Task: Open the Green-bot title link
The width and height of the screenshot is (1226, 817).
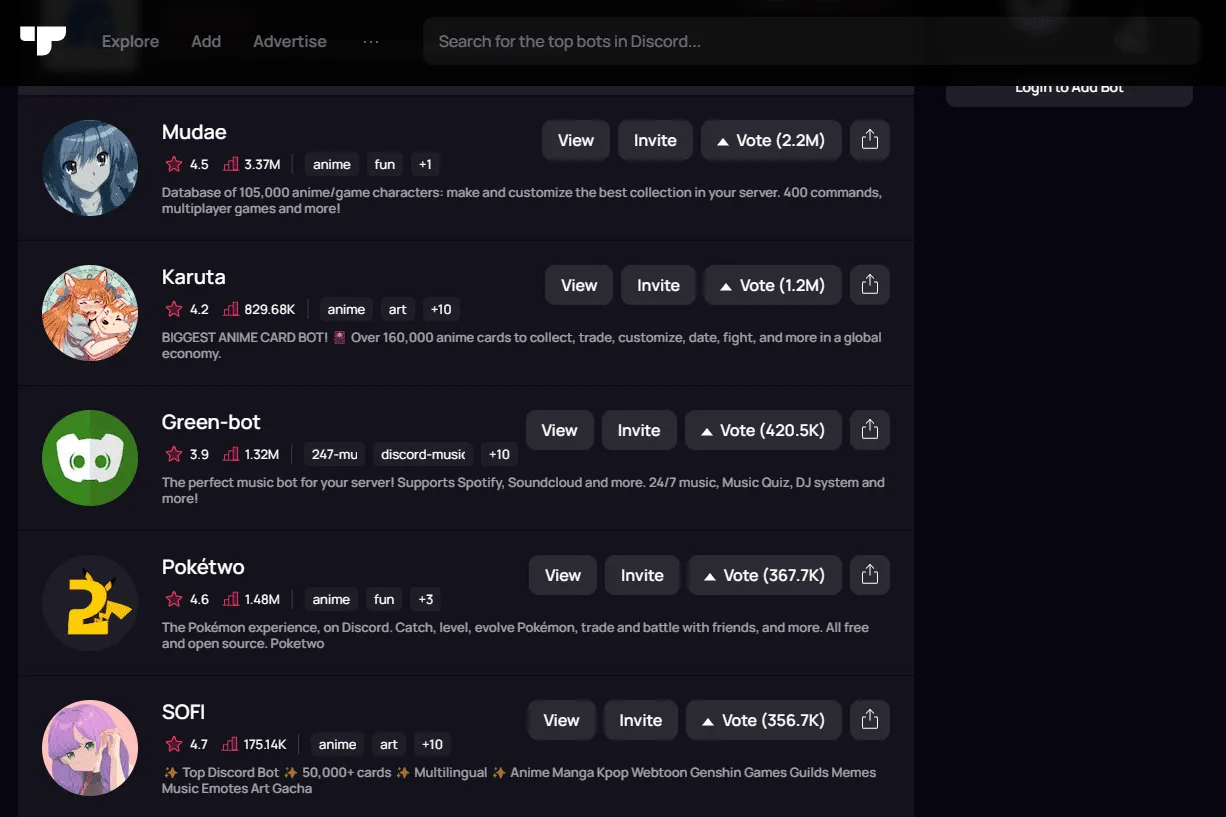Action: (x=211, y=422)
